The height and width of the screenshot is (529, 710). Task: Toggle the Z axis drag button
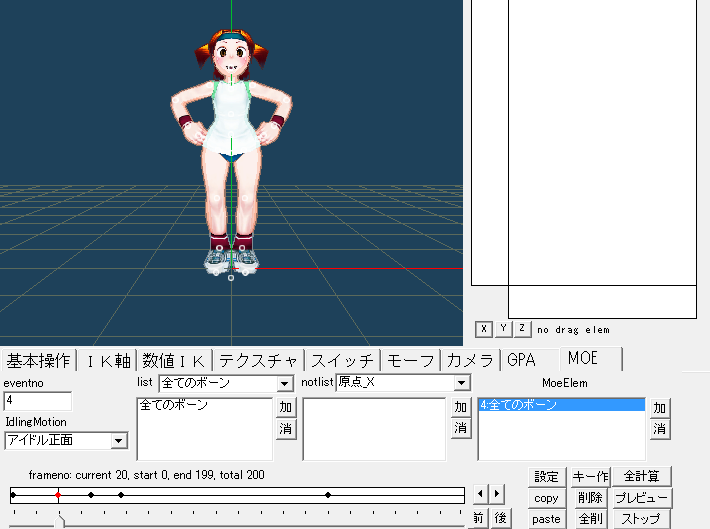pyautogui.click(x=522, y=328)
